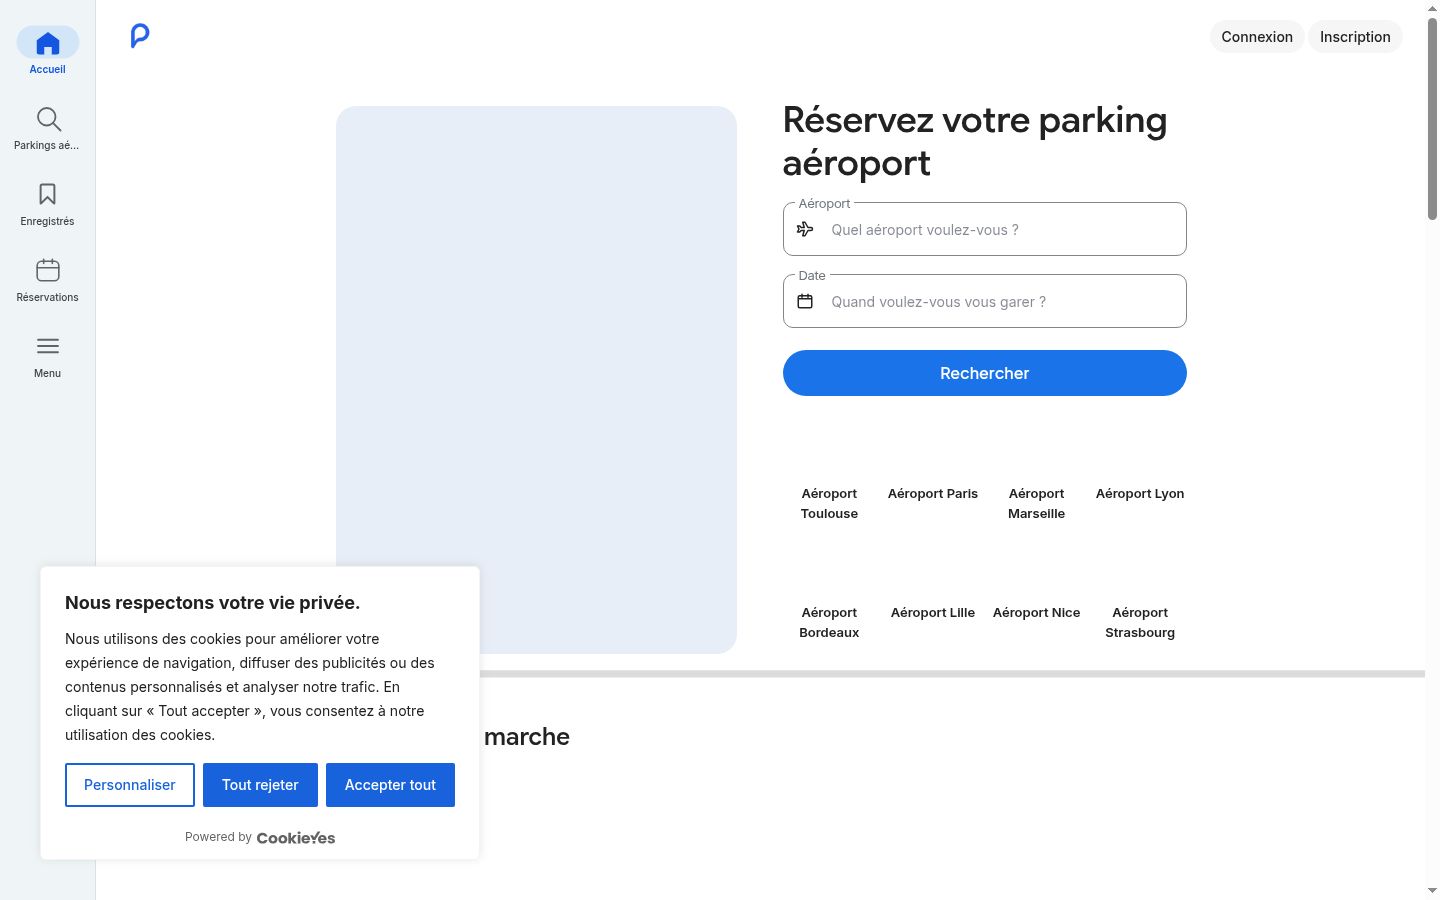The width and height of the screenshot is (1440, 900).
Task: Click the Inscription button
Action: tap(1355, 37)
